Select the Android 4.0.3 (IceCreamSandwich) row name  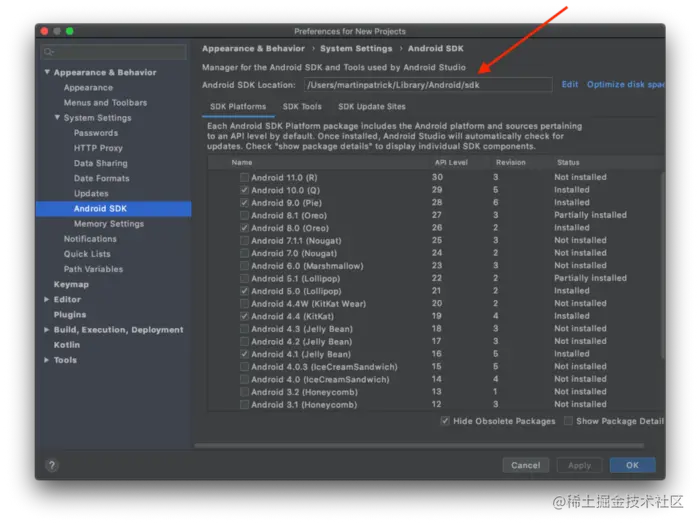click(x=324, y=367)
